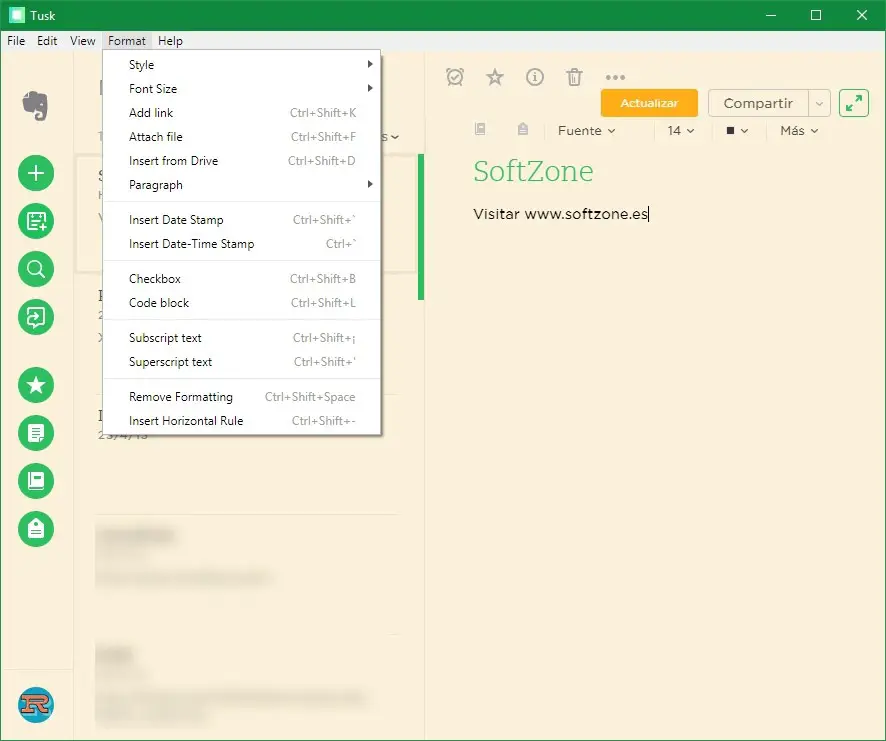
Task: Choose Attach file menu entry
Action: point(242,137)
